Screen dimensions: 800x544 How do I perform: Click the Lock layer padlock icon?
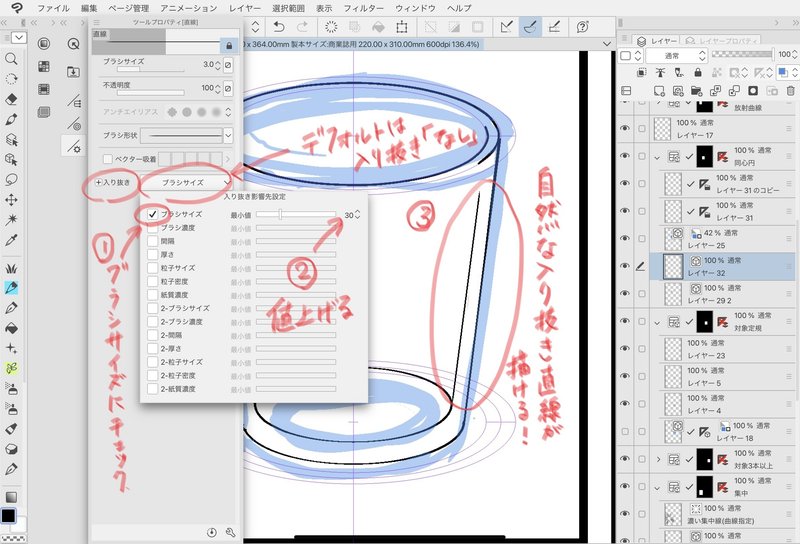tap(698, 72)
